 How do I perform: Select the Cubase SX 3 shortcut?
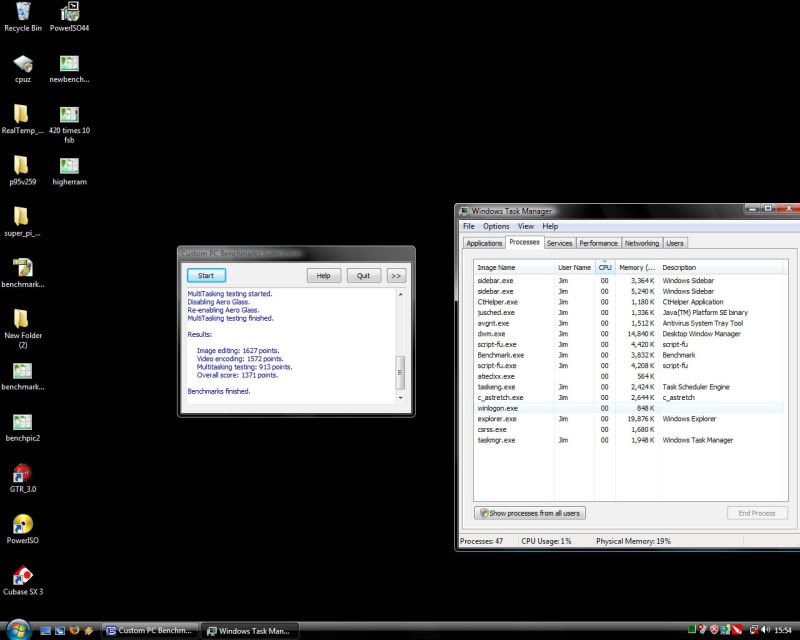coord(22,576)
